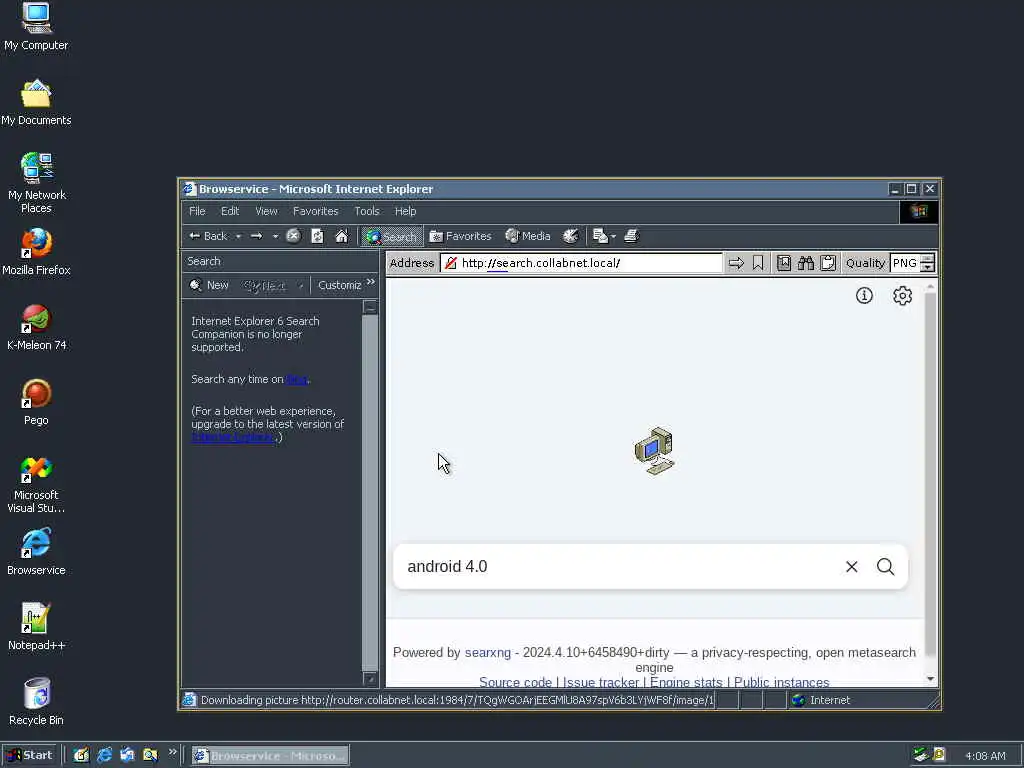Open the Media toolbar button
The width and height of the screenshot is (1024, 768).
pyautogui.click(x=528, y=236)
